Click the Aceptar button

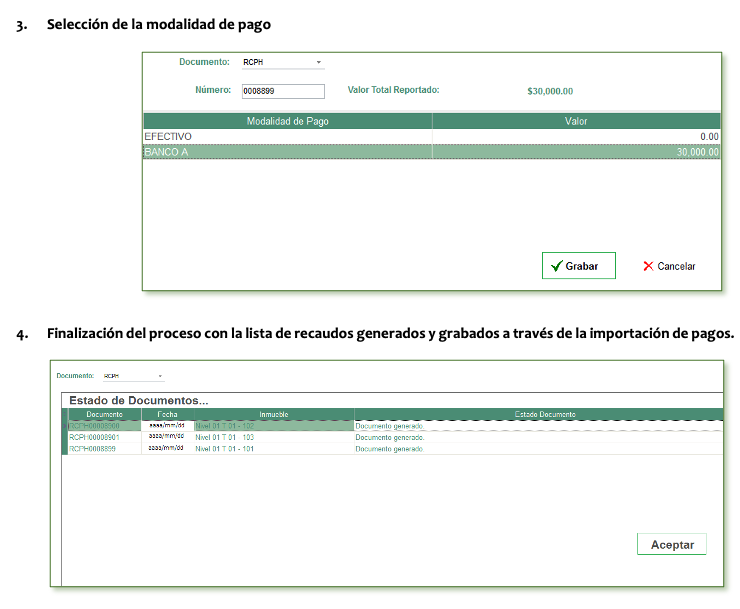(672, 544)
